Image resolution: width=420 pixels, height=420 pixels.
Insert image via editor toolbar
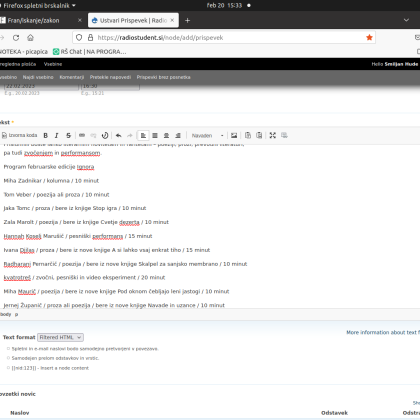point(234,135)
